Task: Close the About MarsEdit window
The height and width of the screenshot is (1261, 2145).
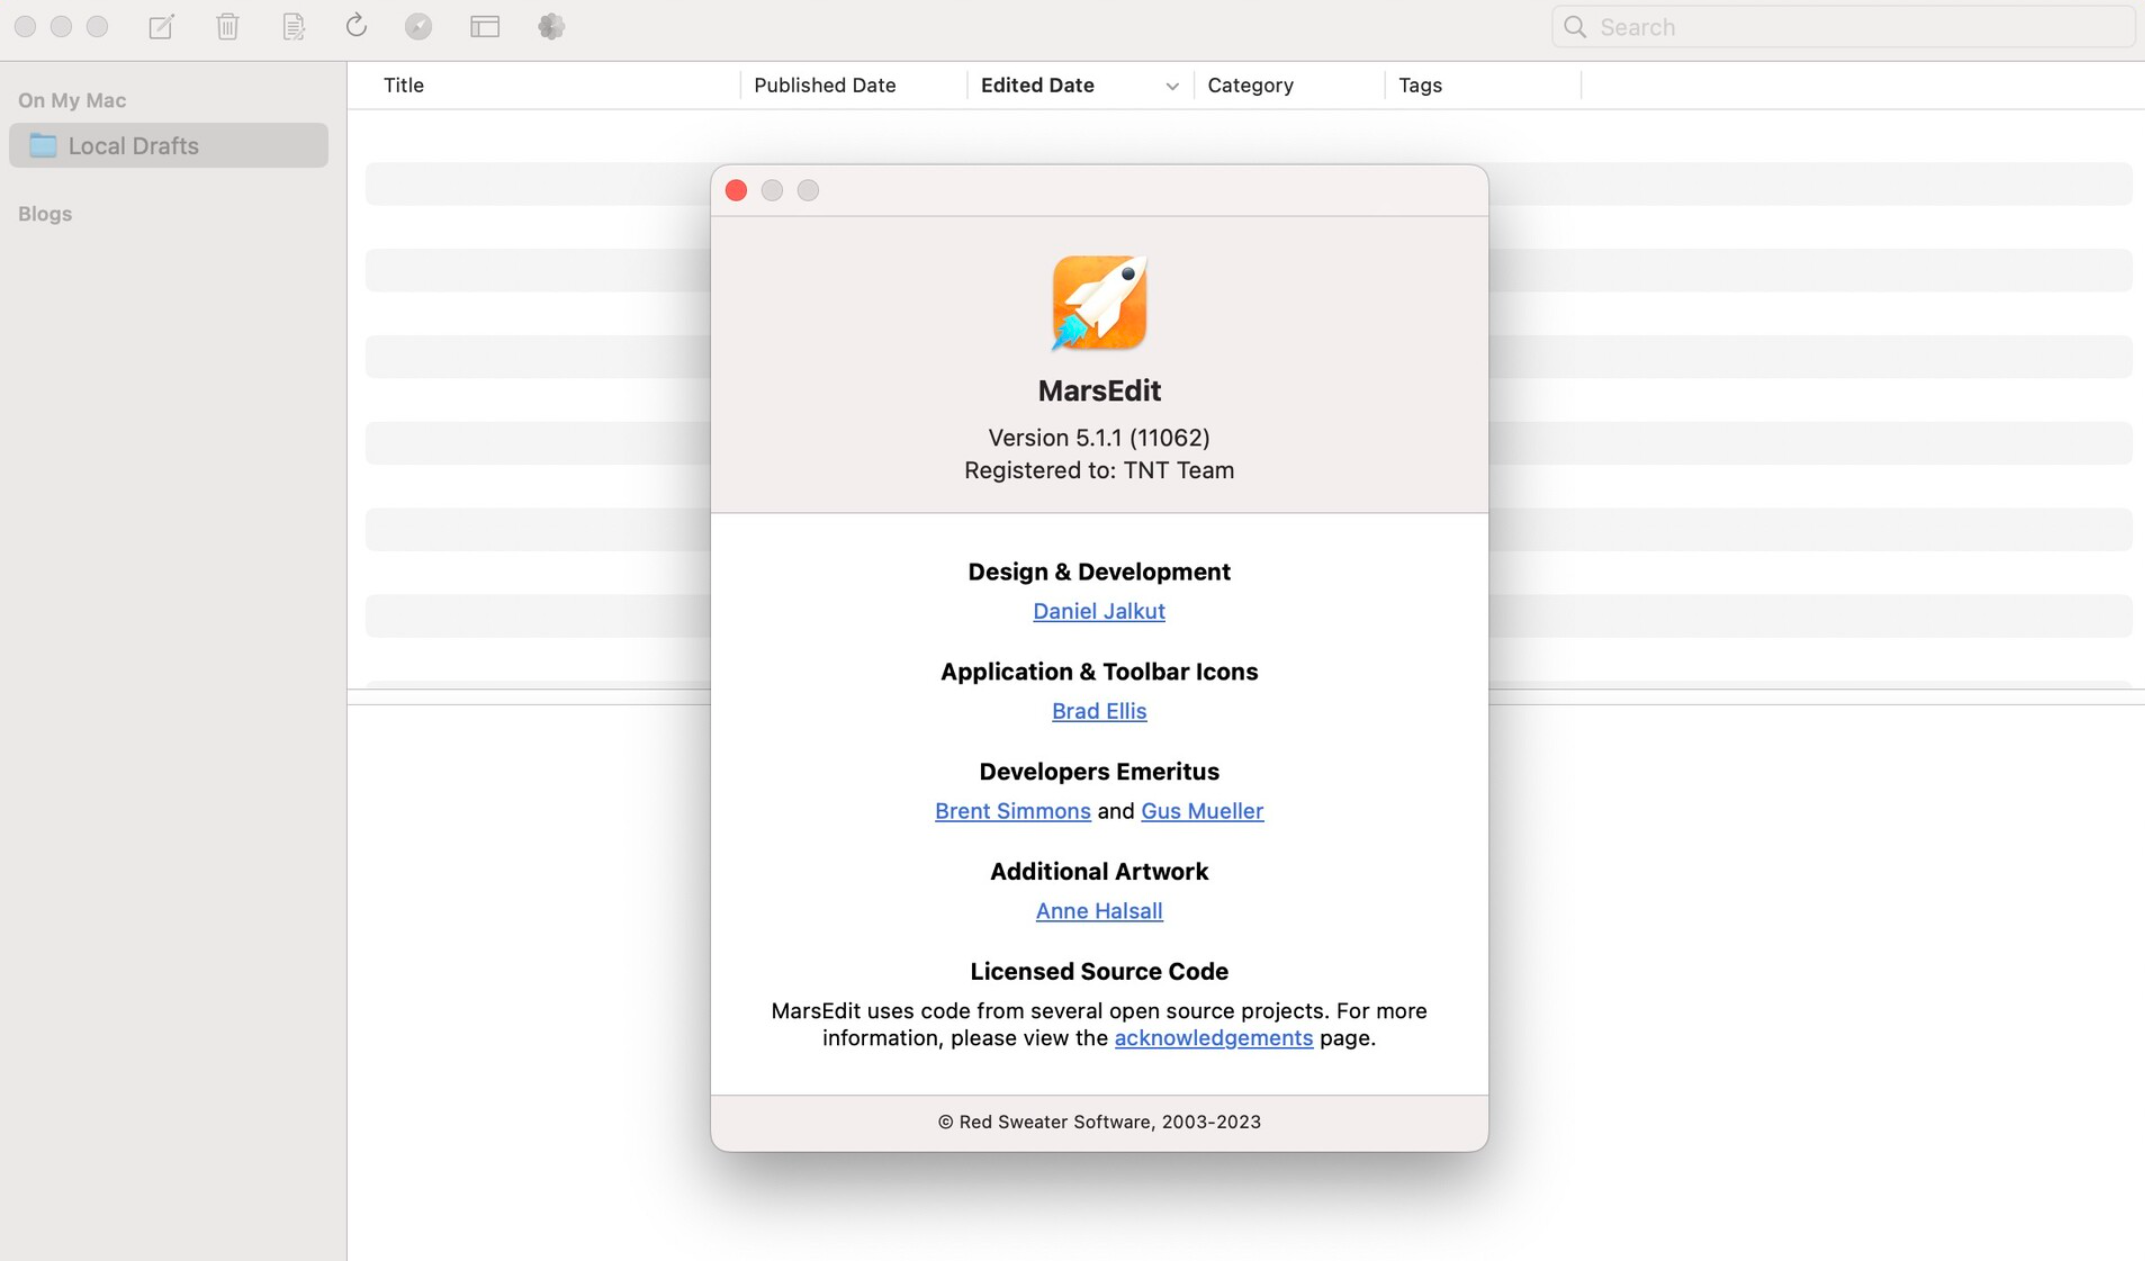Action: pos(736,190)
